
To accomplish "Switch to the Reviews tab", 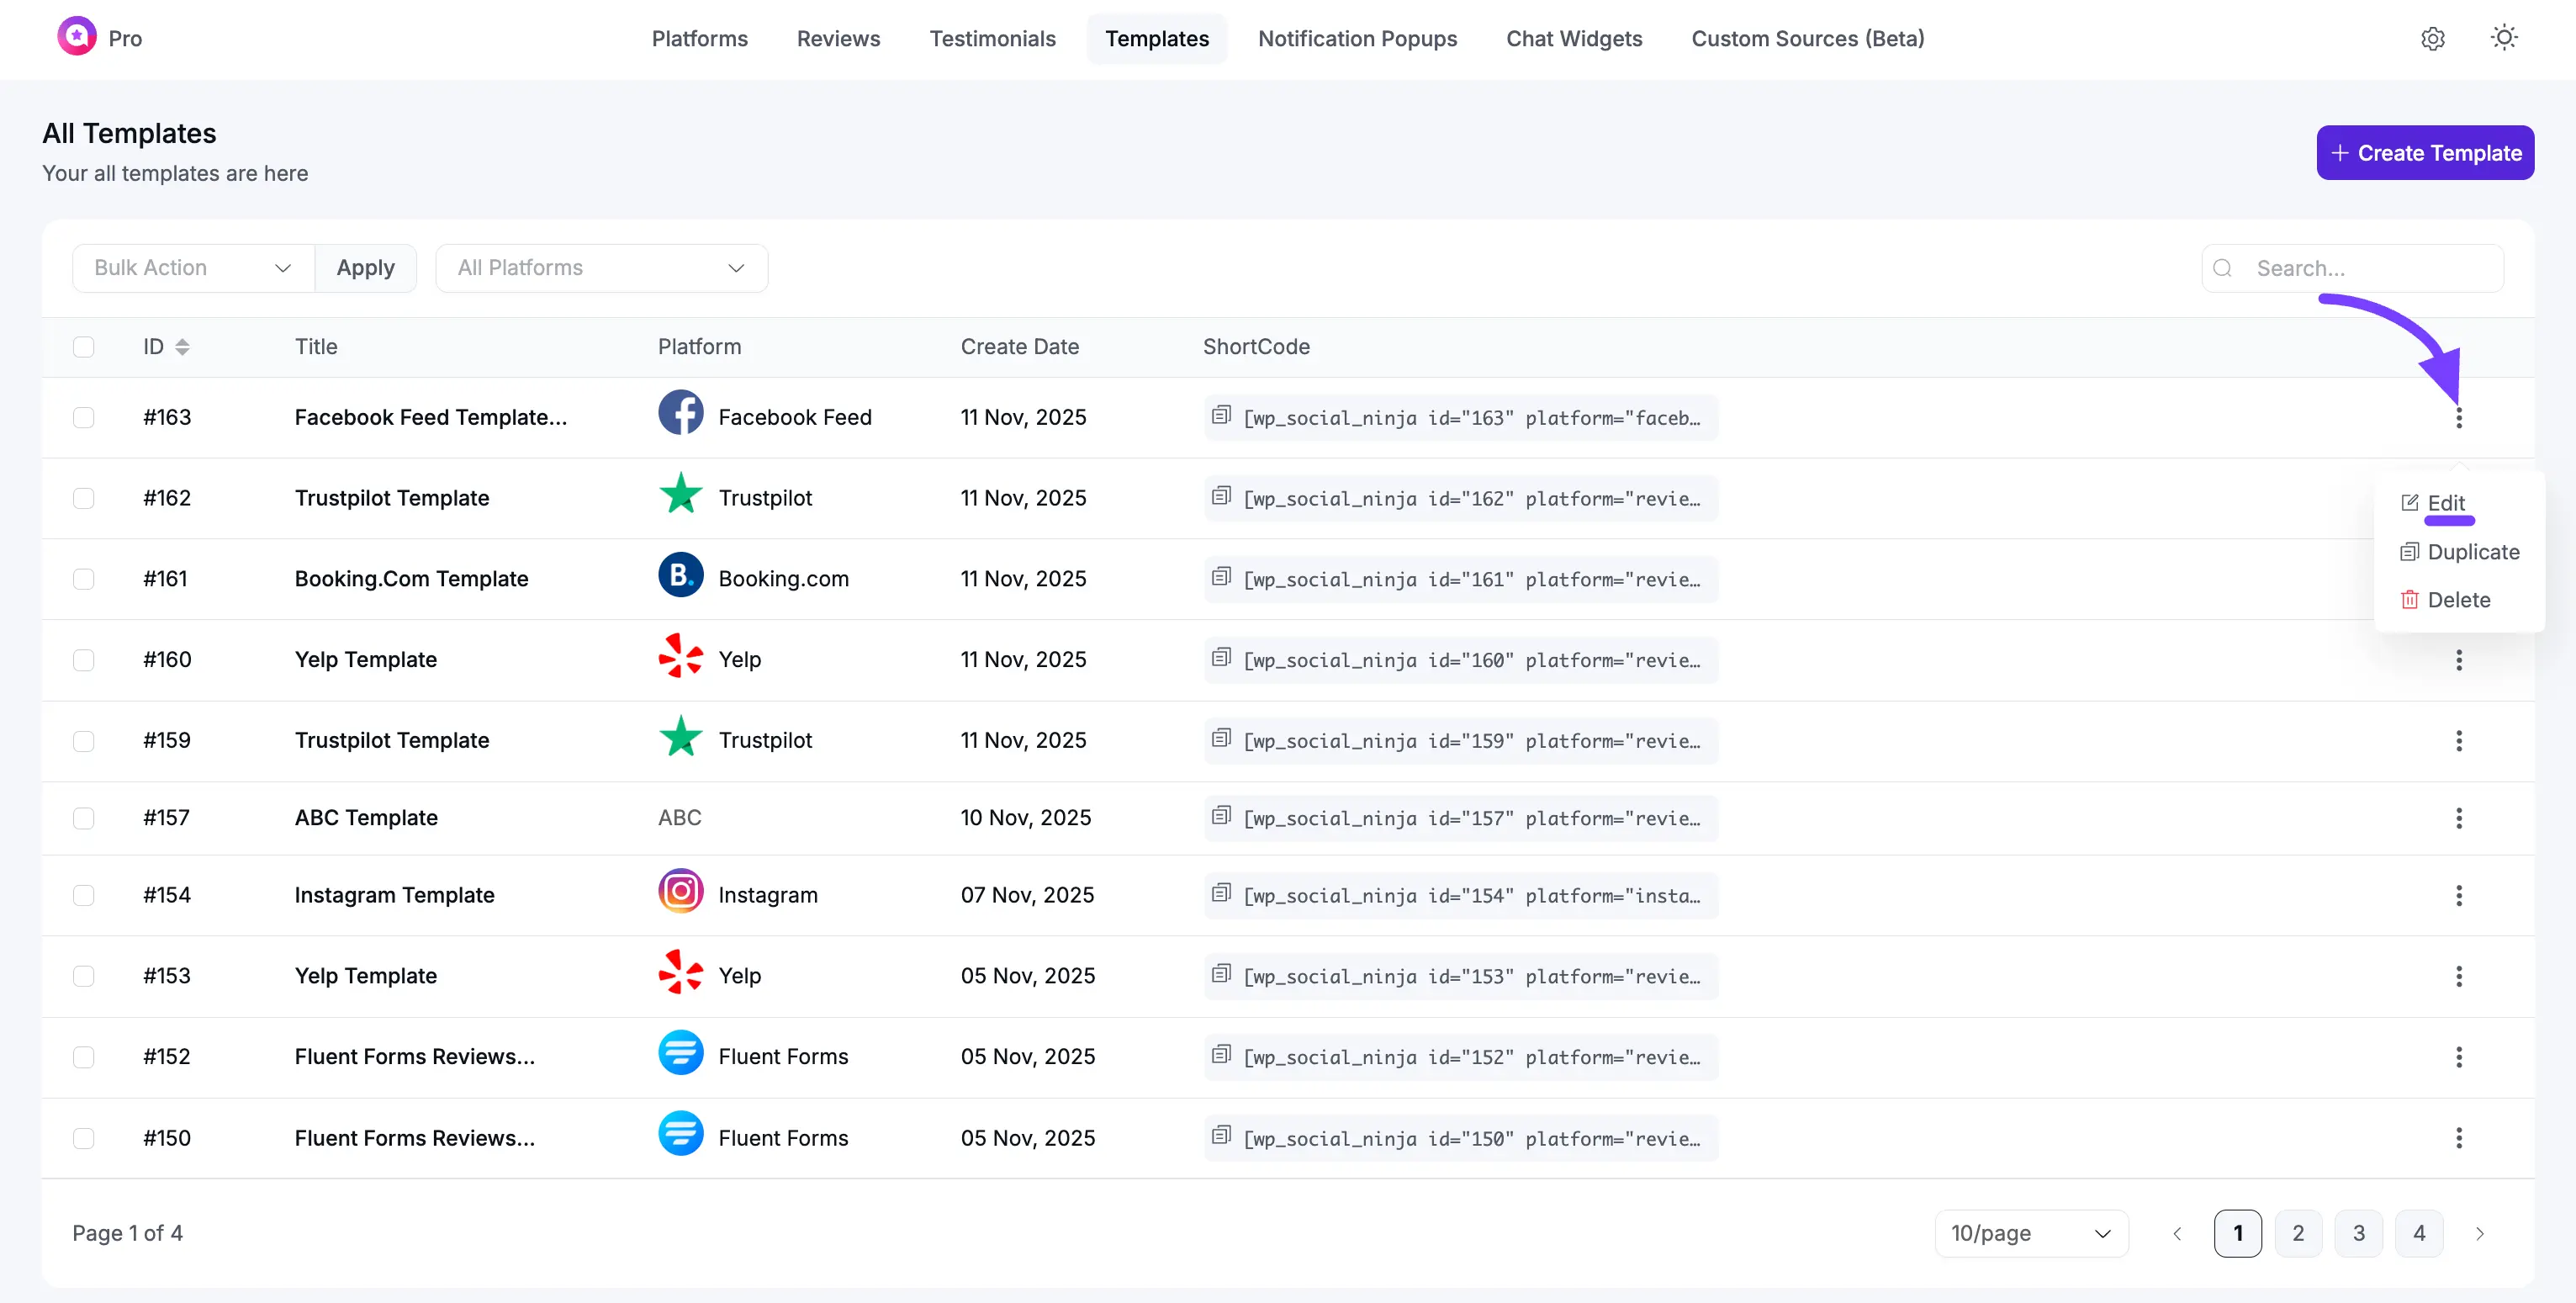I will 838,39.
